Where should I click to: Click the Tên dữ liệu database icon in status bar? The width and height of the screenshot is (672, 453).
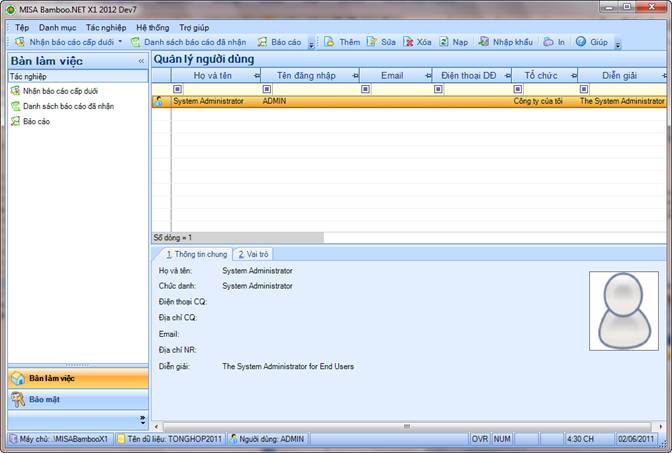click(121, 439)
